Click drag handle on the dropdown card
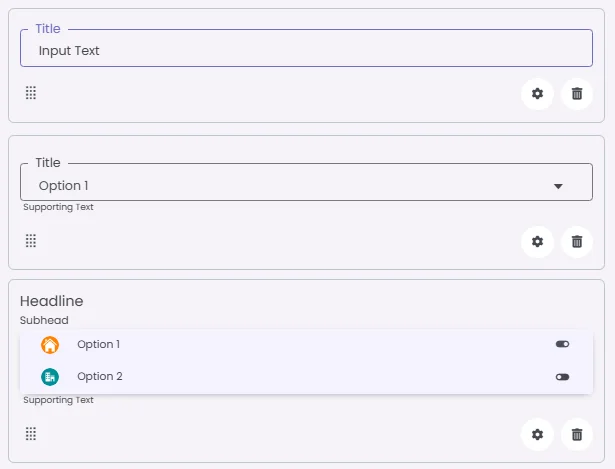This screenshot has height=469, width=615. point(31,241)
